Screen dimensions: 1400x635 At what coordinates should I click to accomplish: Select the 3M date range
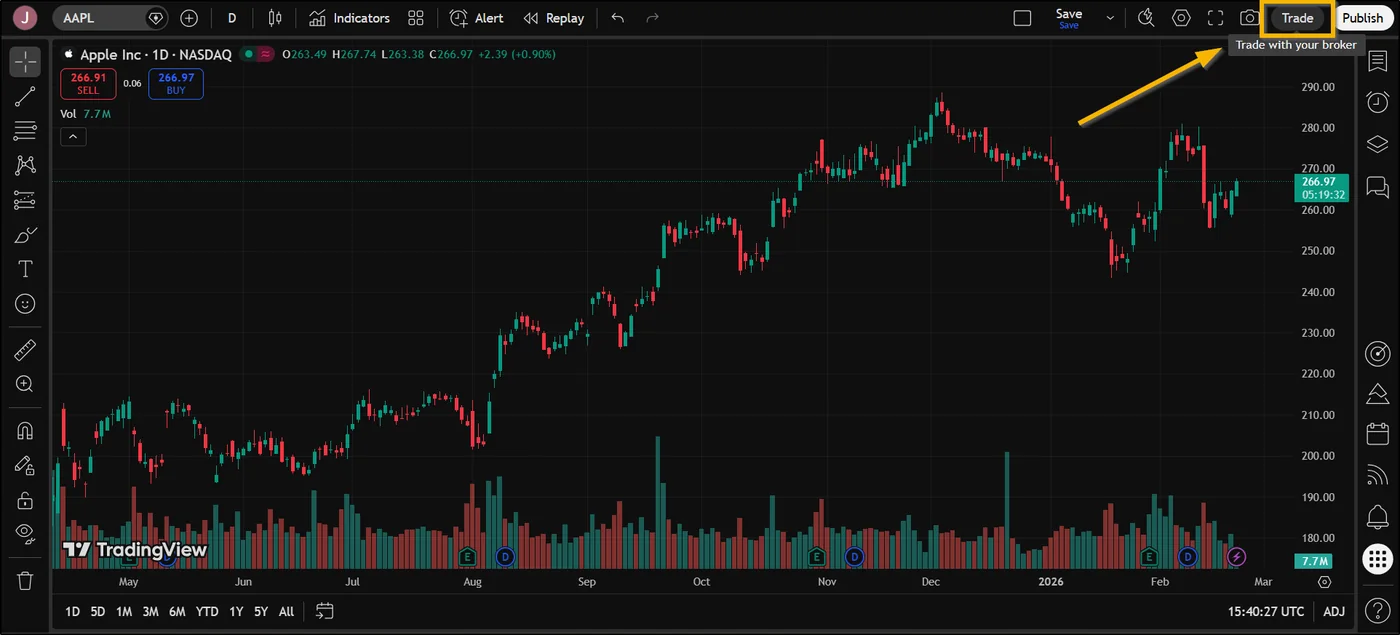click(x=150, y=611)
